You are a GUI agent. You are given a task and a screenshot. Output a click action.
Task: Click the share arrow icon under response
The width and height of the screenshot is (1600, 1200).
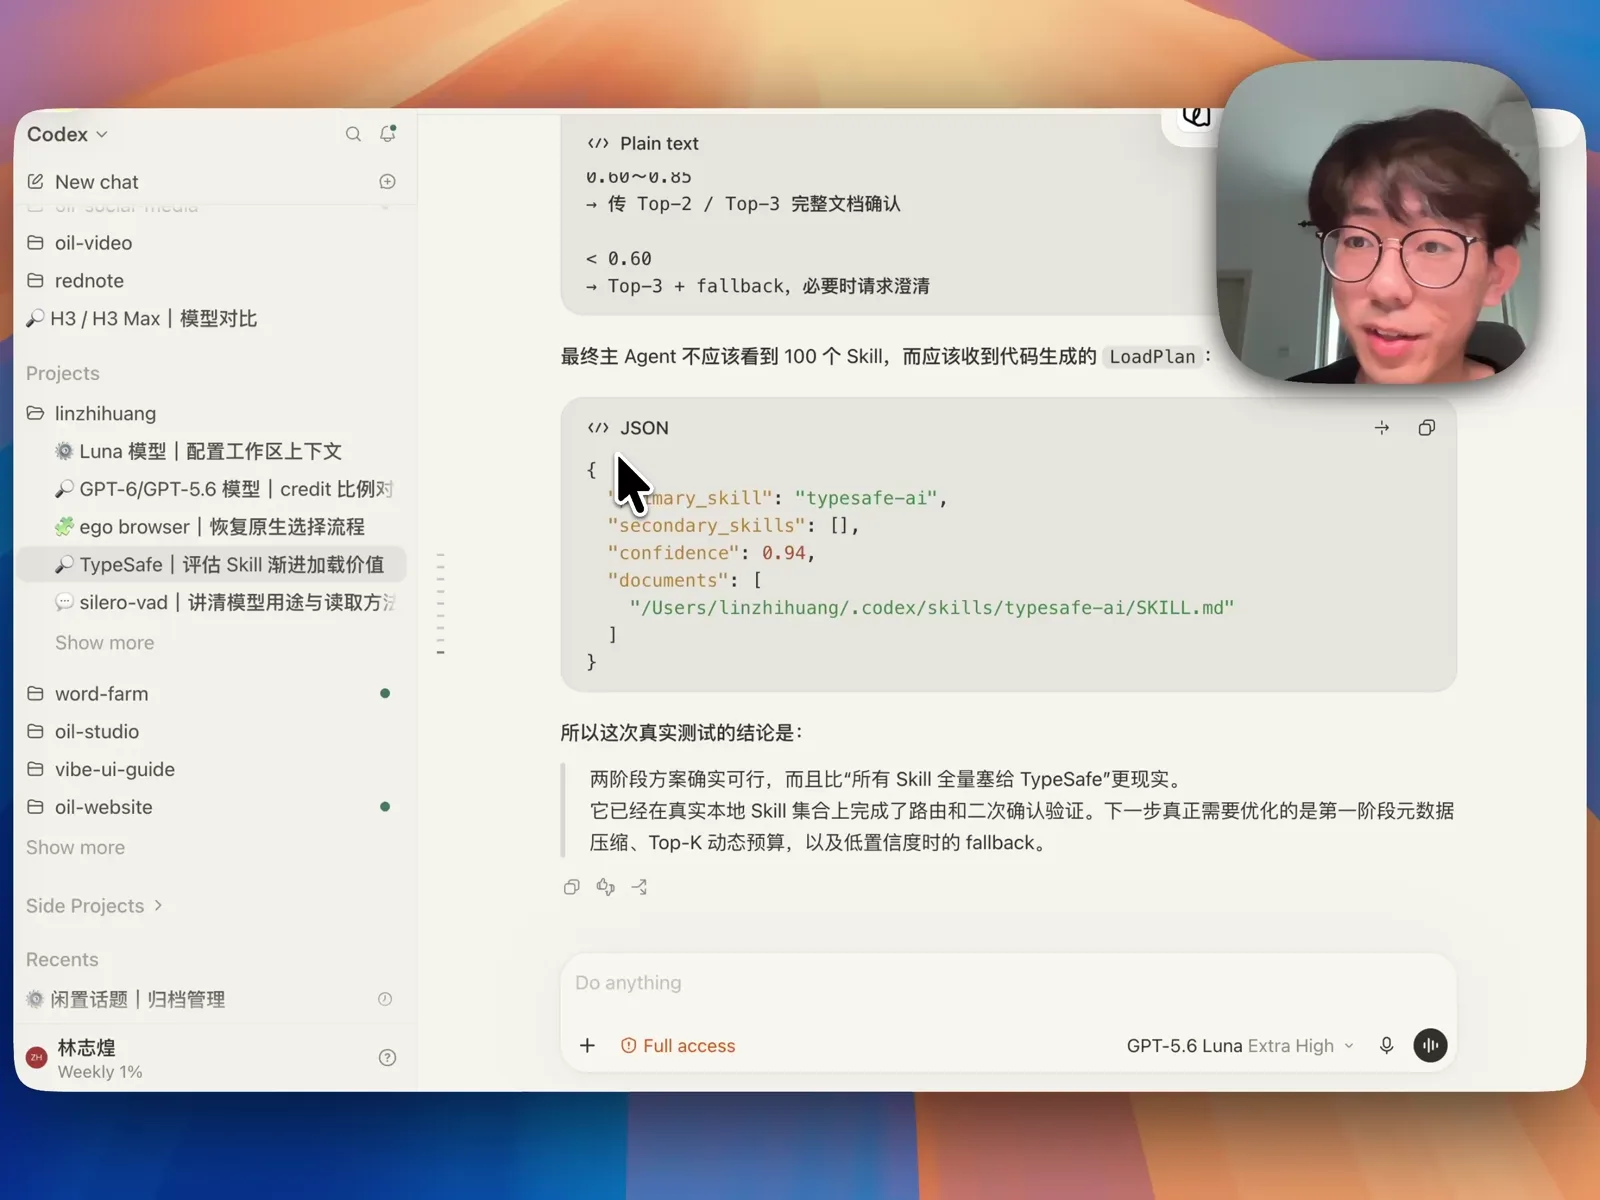(640, 887)
